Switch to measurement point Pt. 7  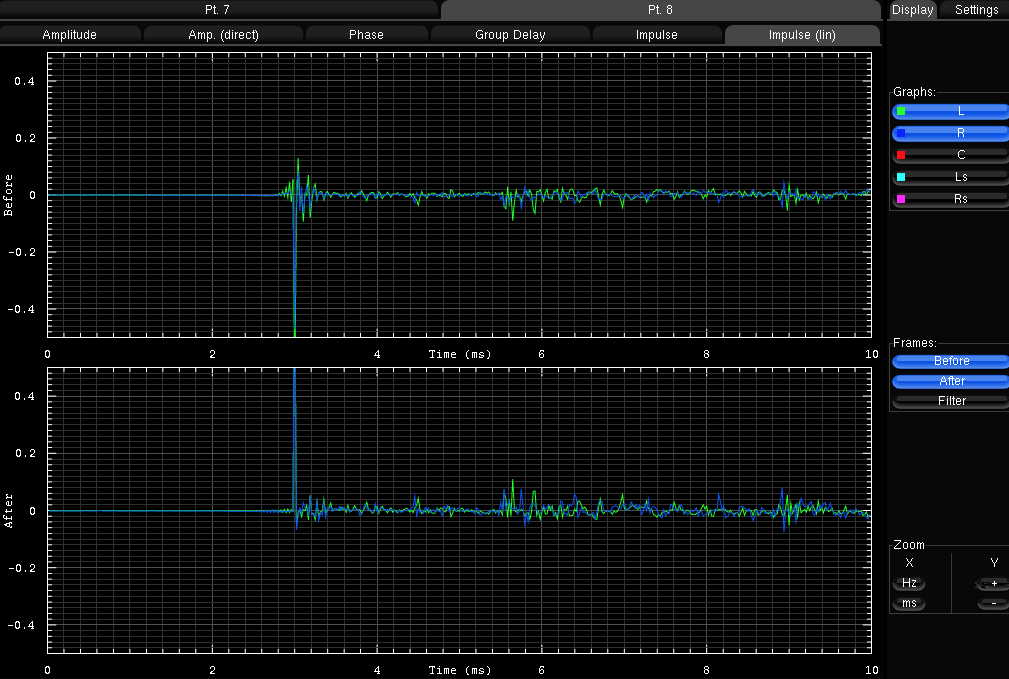(218, 10)
